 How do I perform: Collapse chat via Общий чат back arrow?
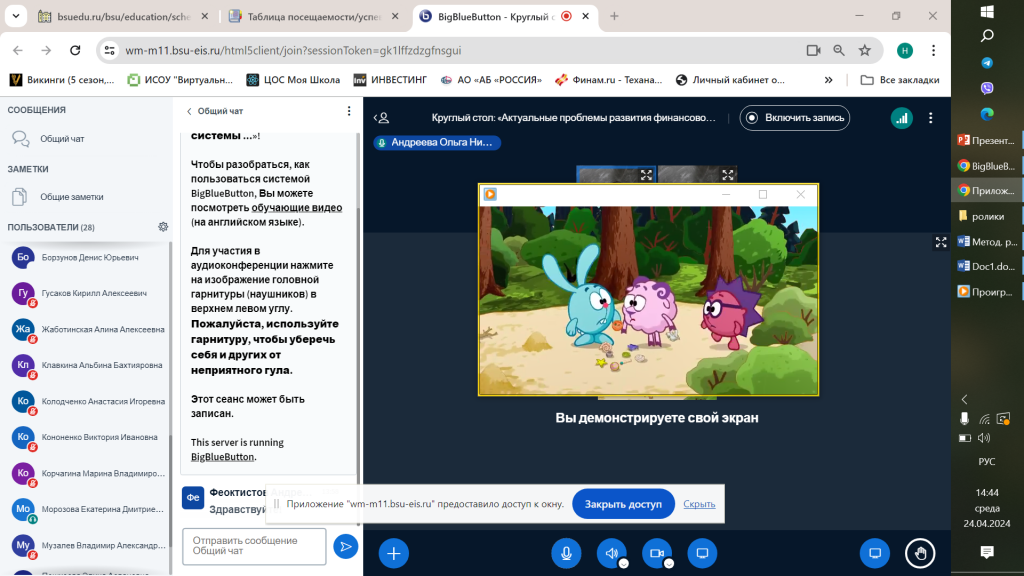[215, 111]
